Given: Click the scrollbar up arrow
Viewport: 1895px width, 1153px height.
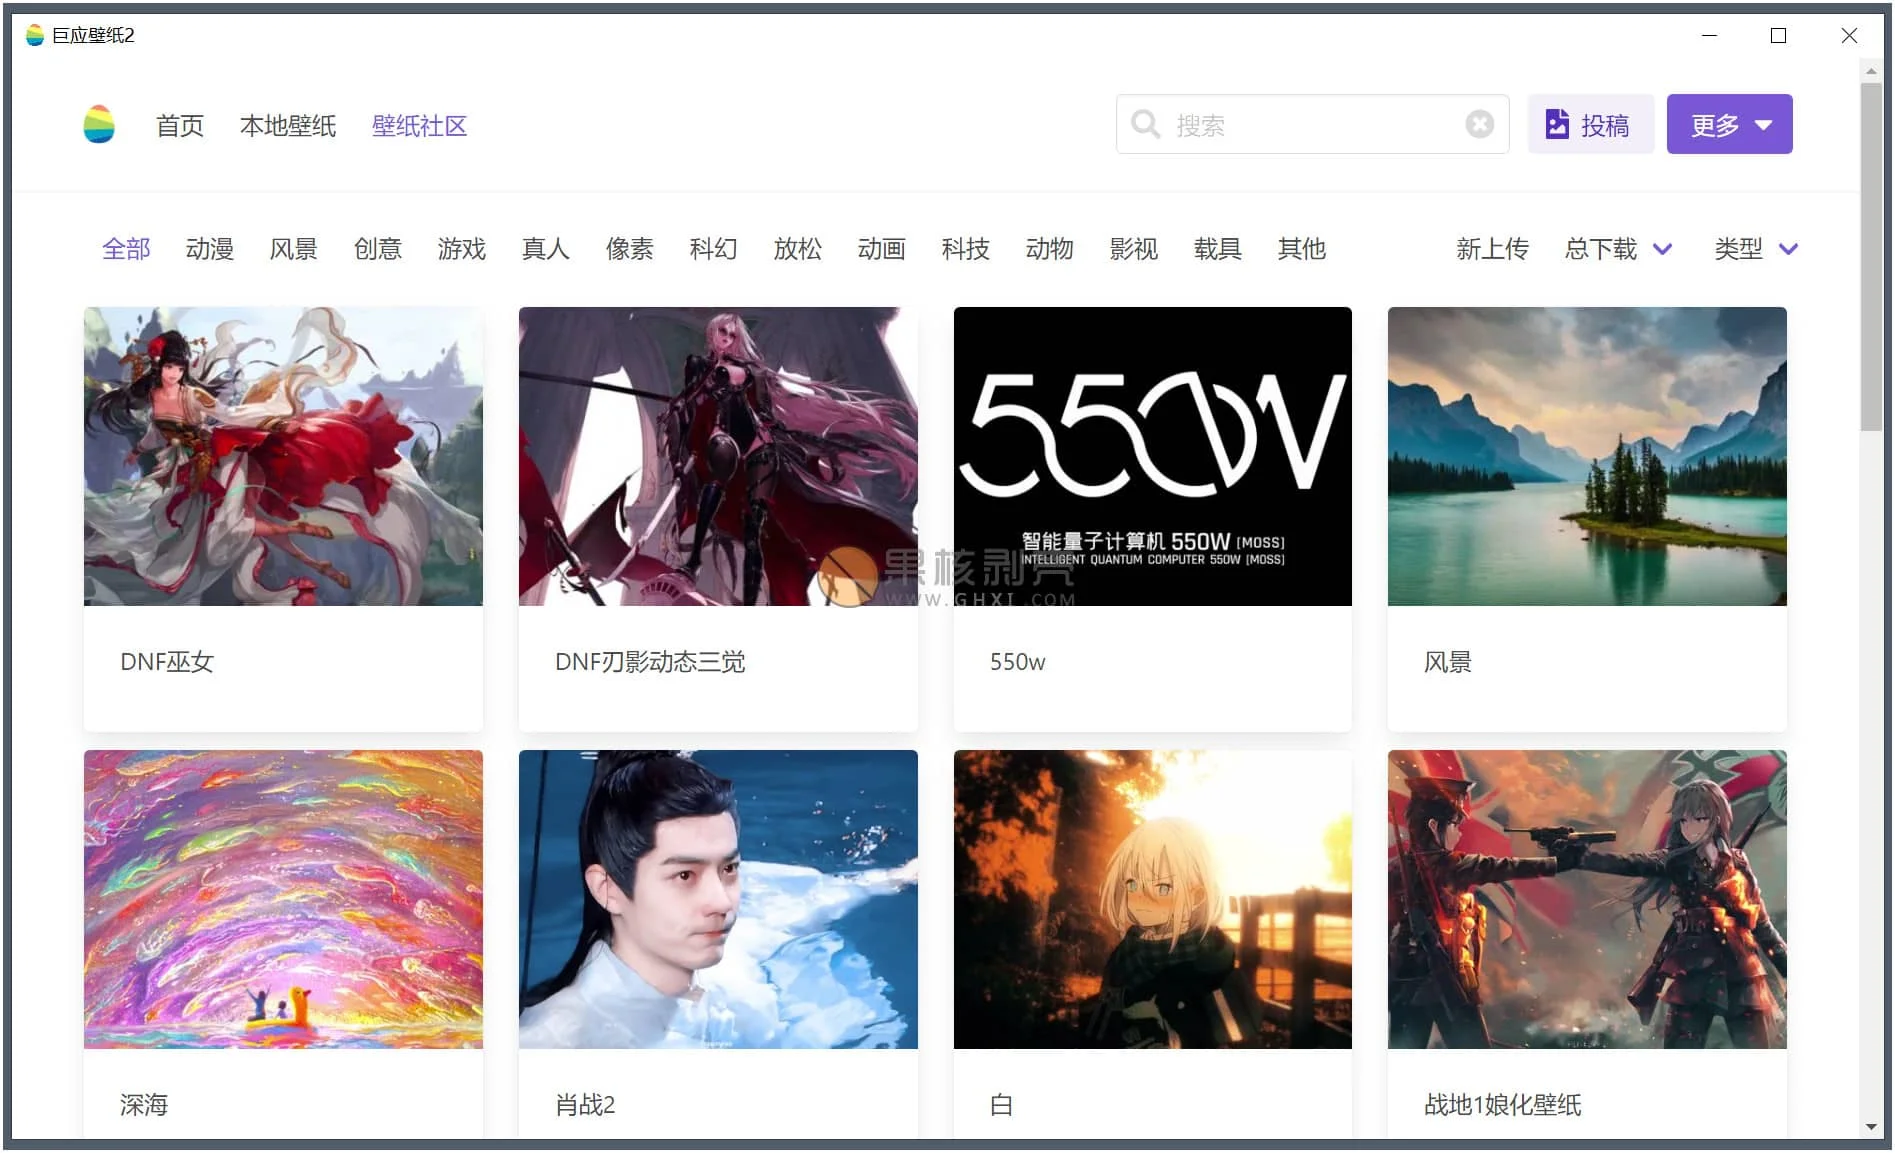Looking at the screenshot, I should coord(1870,72).
